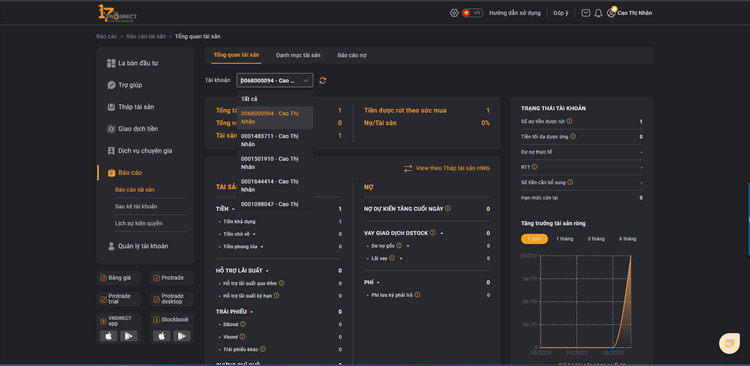This screenshot has height=366, width=750.
Task: Click the VNDIRECT logo
Action: point(117,13)
